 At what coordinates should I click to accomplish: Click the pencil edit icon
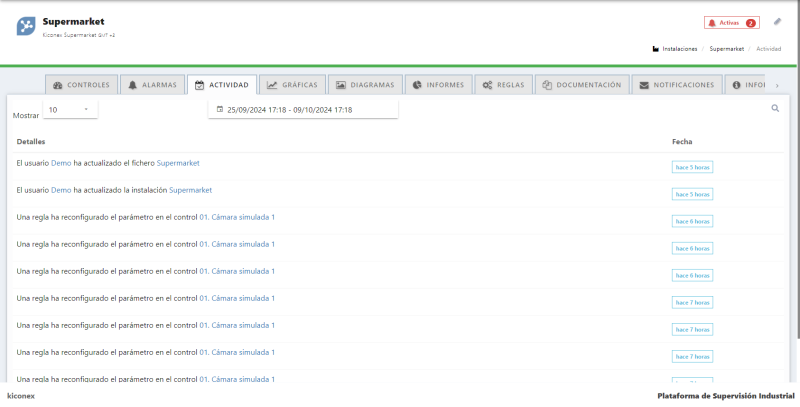(x=777, y=22)
